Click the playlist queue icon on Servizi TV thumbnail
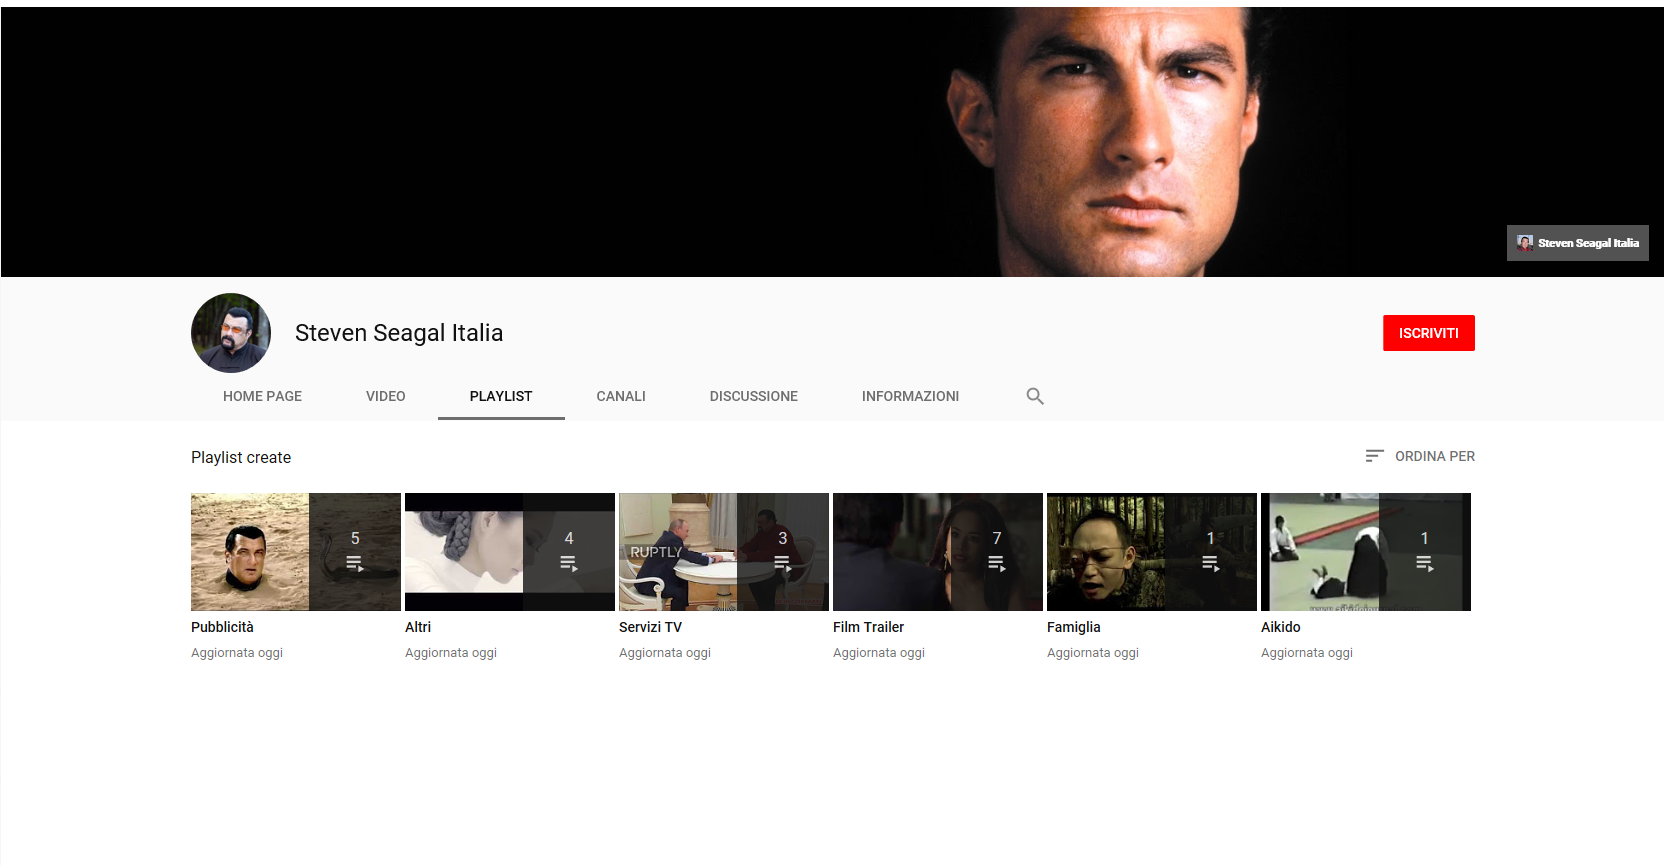Image resolution: width=1664 pixels, height=865 pixels. point(783,564)
